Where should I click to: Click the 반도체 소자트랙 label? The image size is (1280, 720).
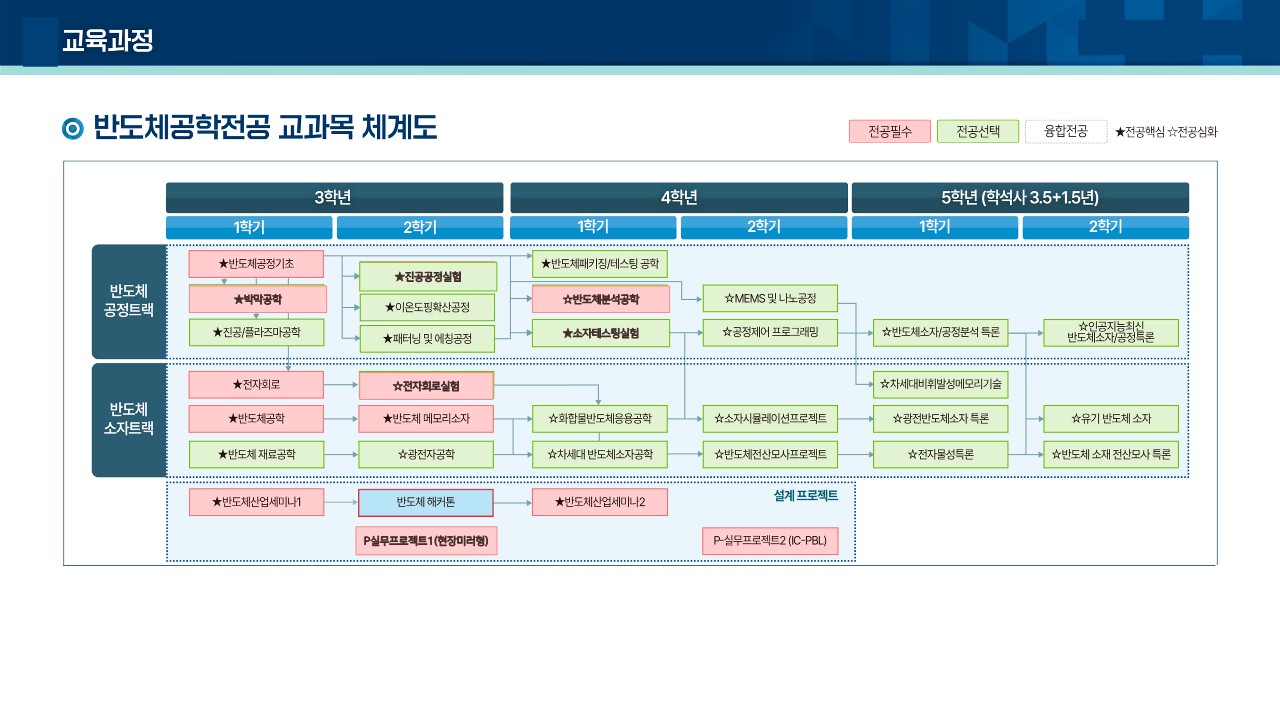[129, 419]
